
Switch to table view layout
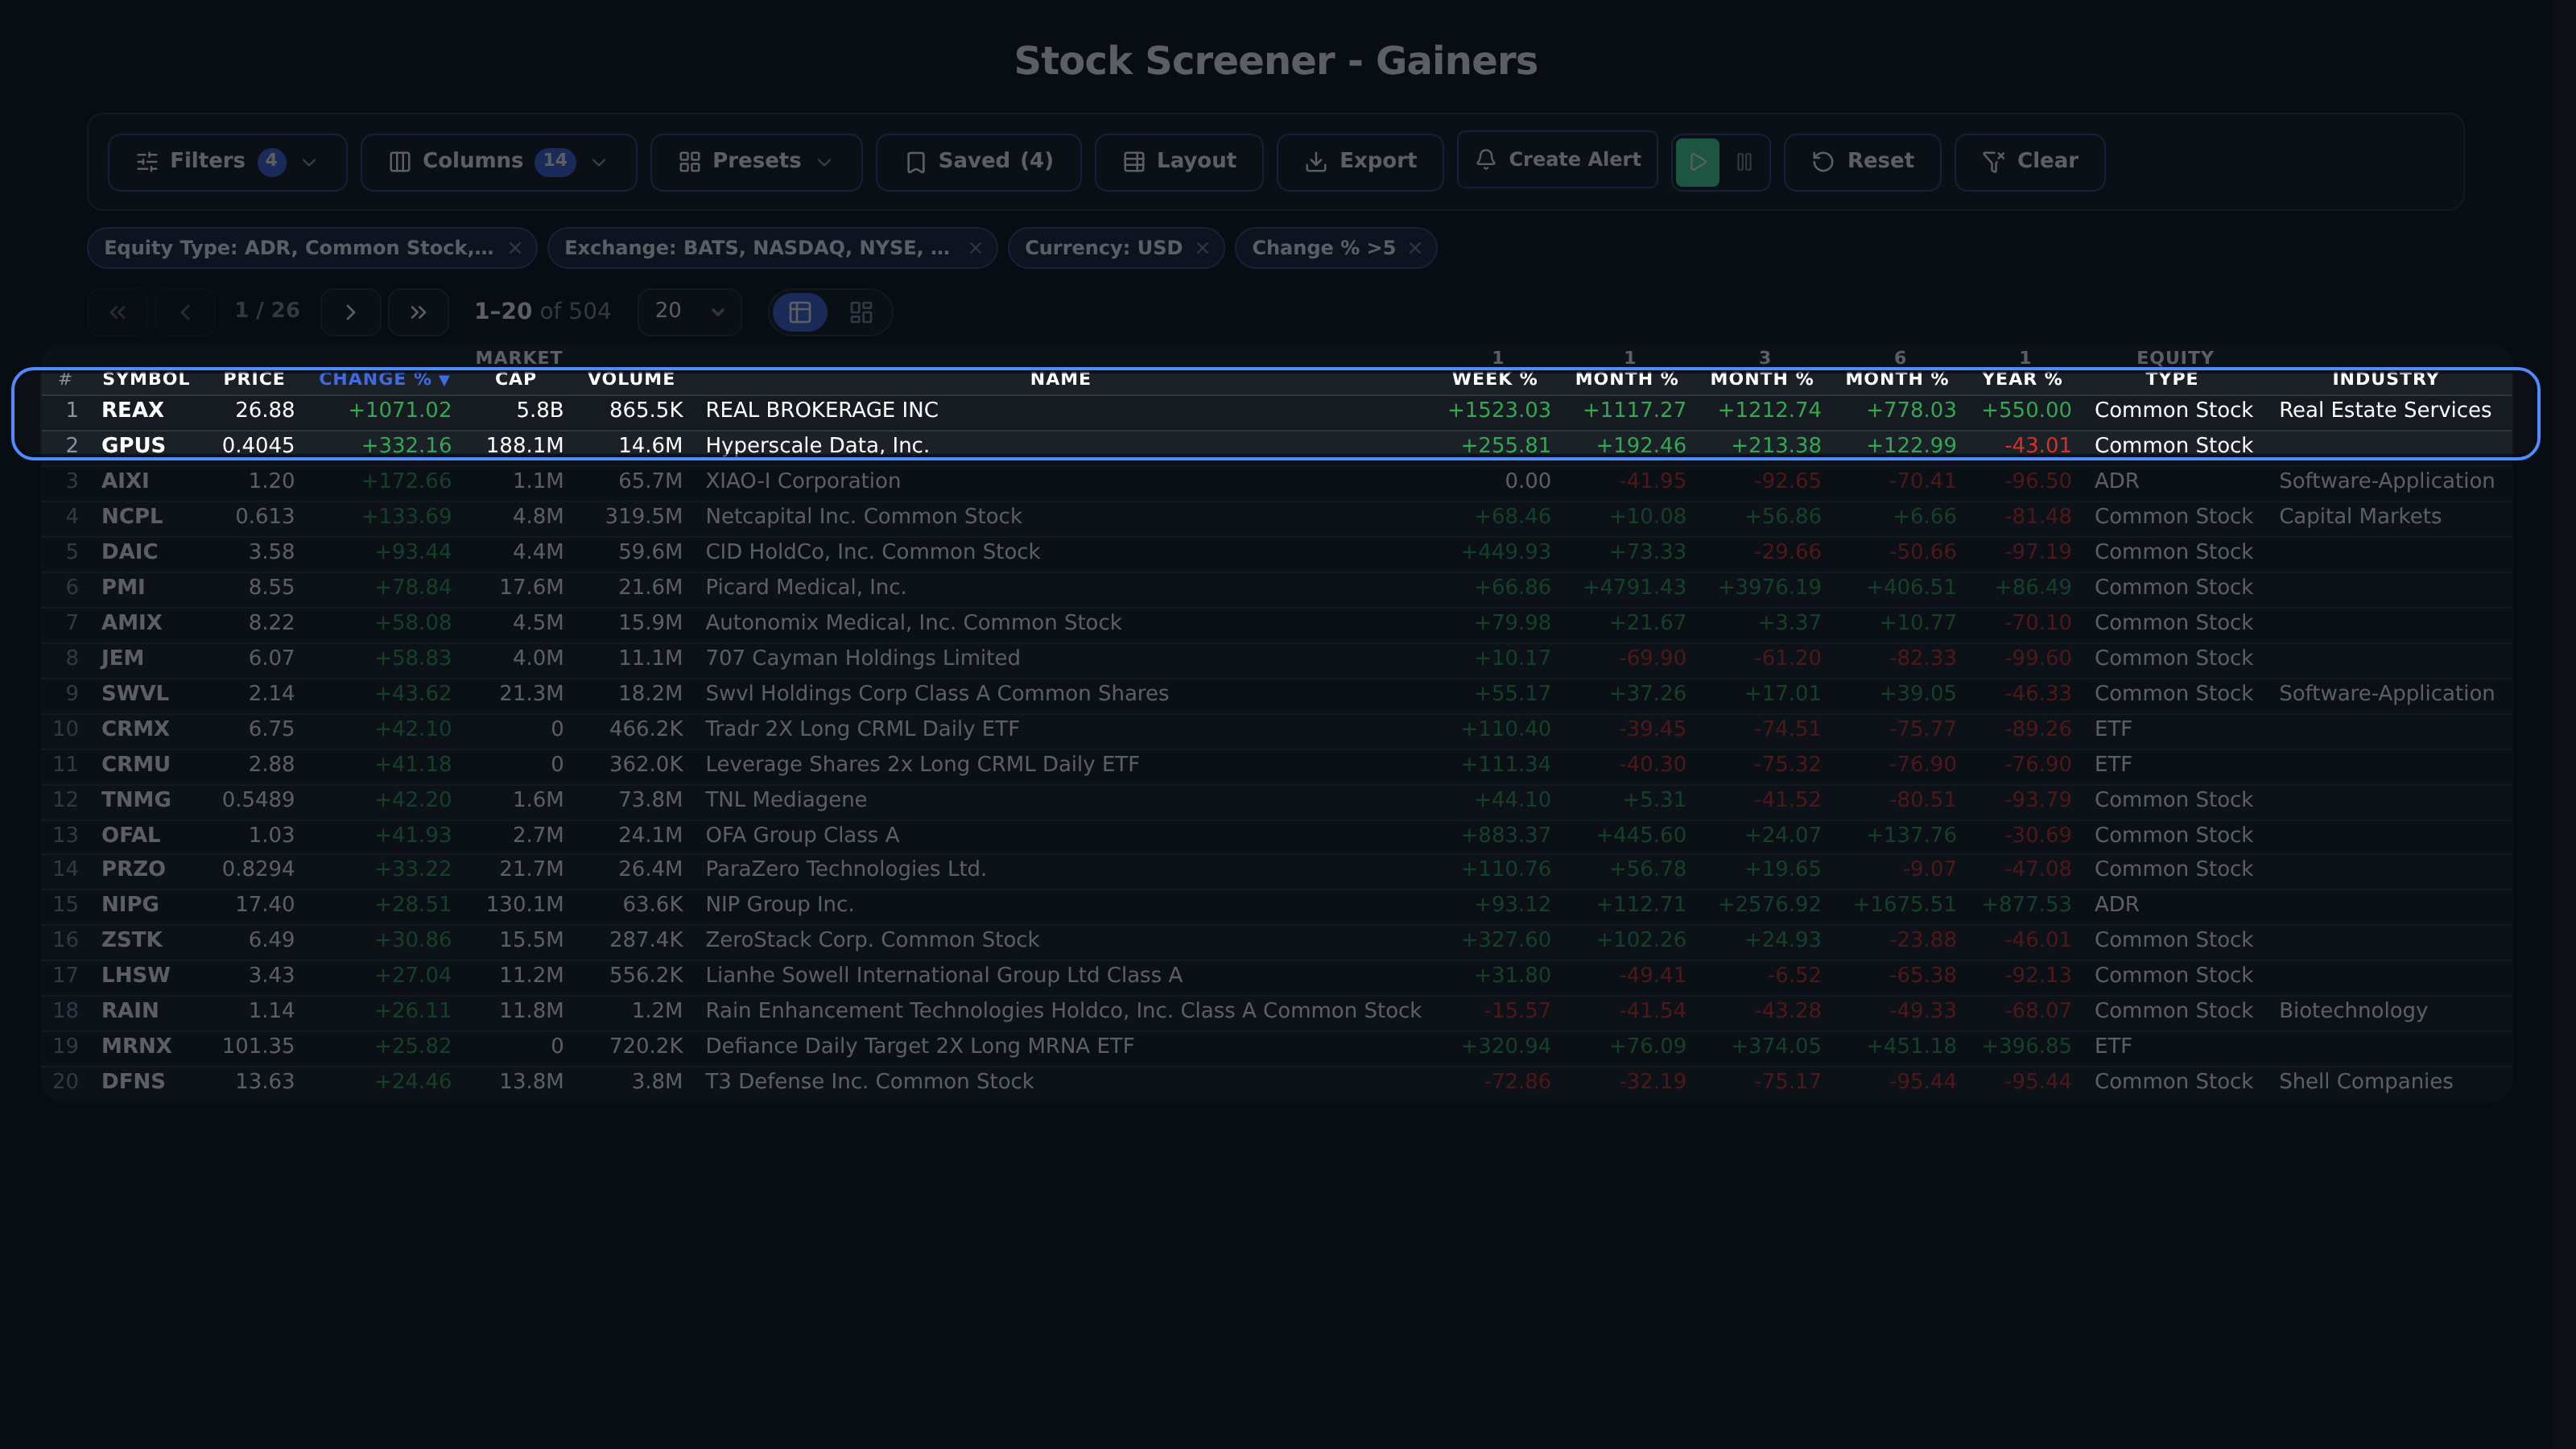800,312
